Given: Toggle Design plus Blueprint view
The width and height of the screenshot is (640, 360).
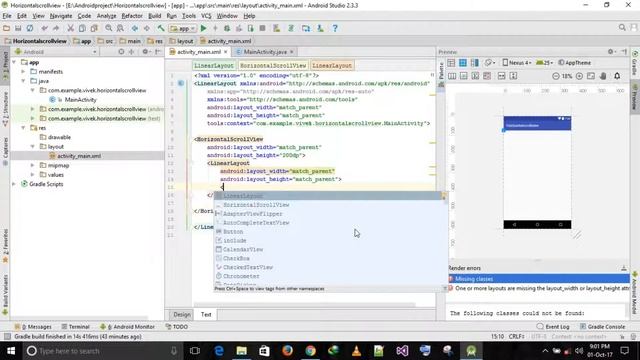Looking at the screenshot, I should pos(474,63).
